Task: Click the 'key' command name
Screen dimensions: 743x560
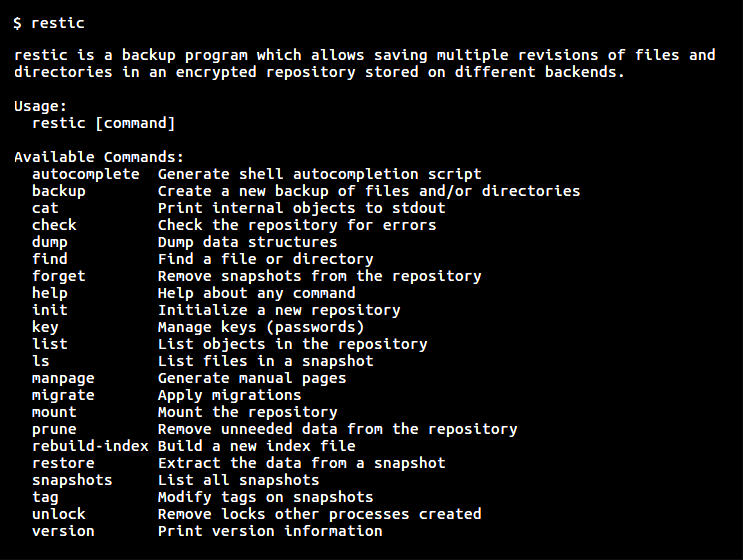Action: (45, 327)
